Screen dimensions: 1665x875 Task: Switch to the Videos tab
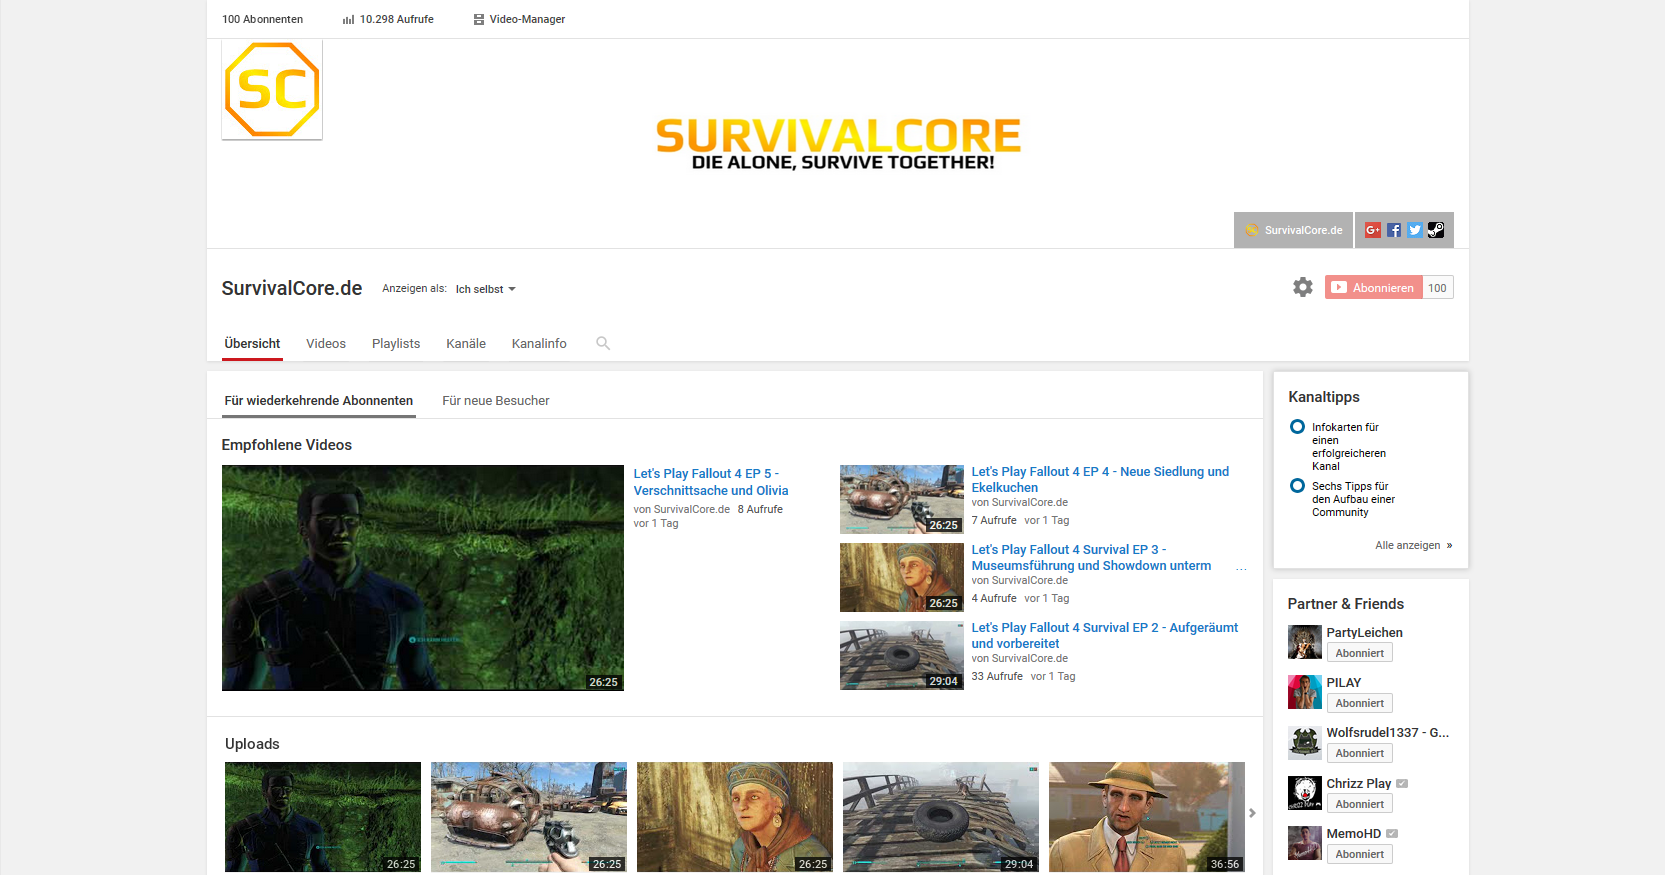[x=326, y=343]
